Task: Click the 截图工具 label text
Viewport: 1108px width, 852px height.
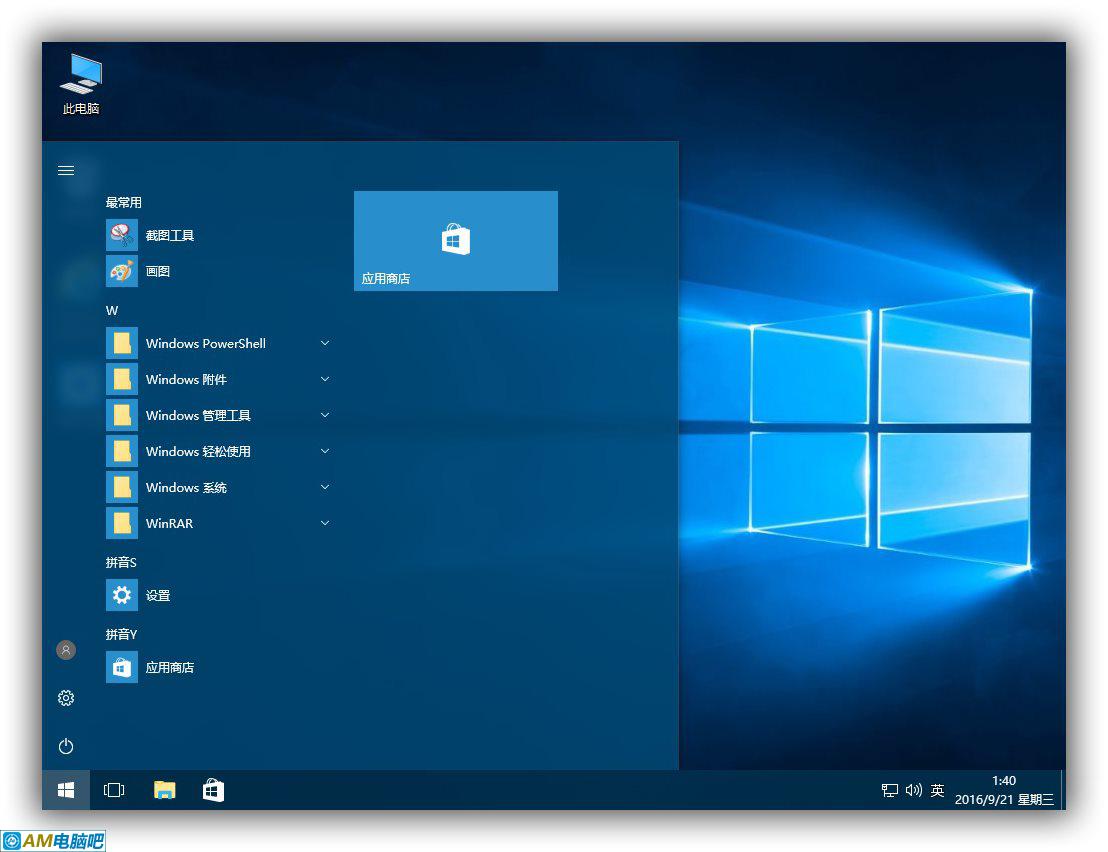Action: pos(170,235)
